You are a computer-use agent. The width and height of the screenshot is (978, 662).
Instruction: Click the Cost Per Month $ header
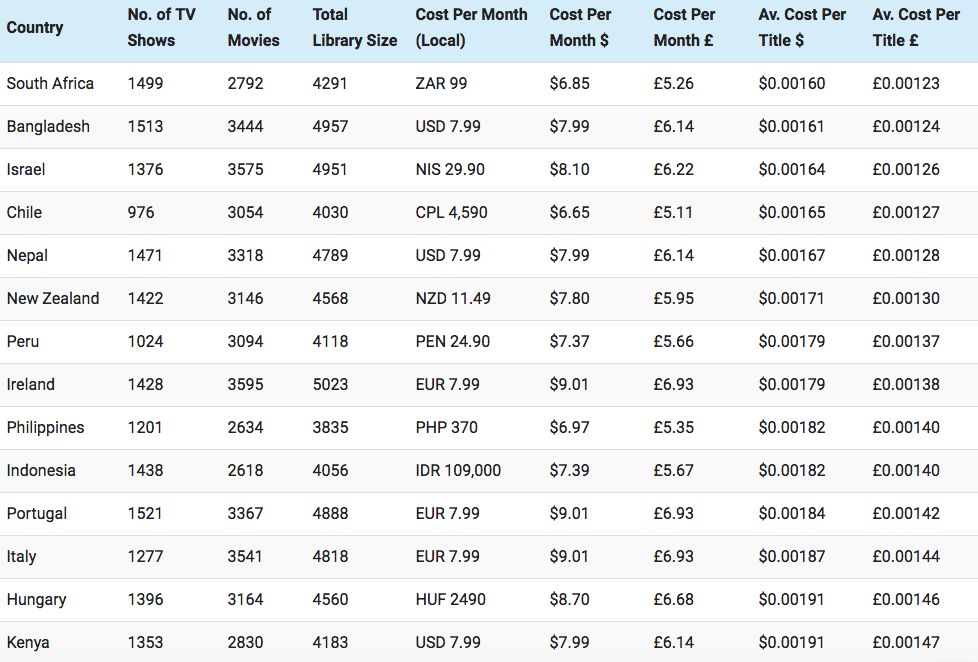point(580,28)
